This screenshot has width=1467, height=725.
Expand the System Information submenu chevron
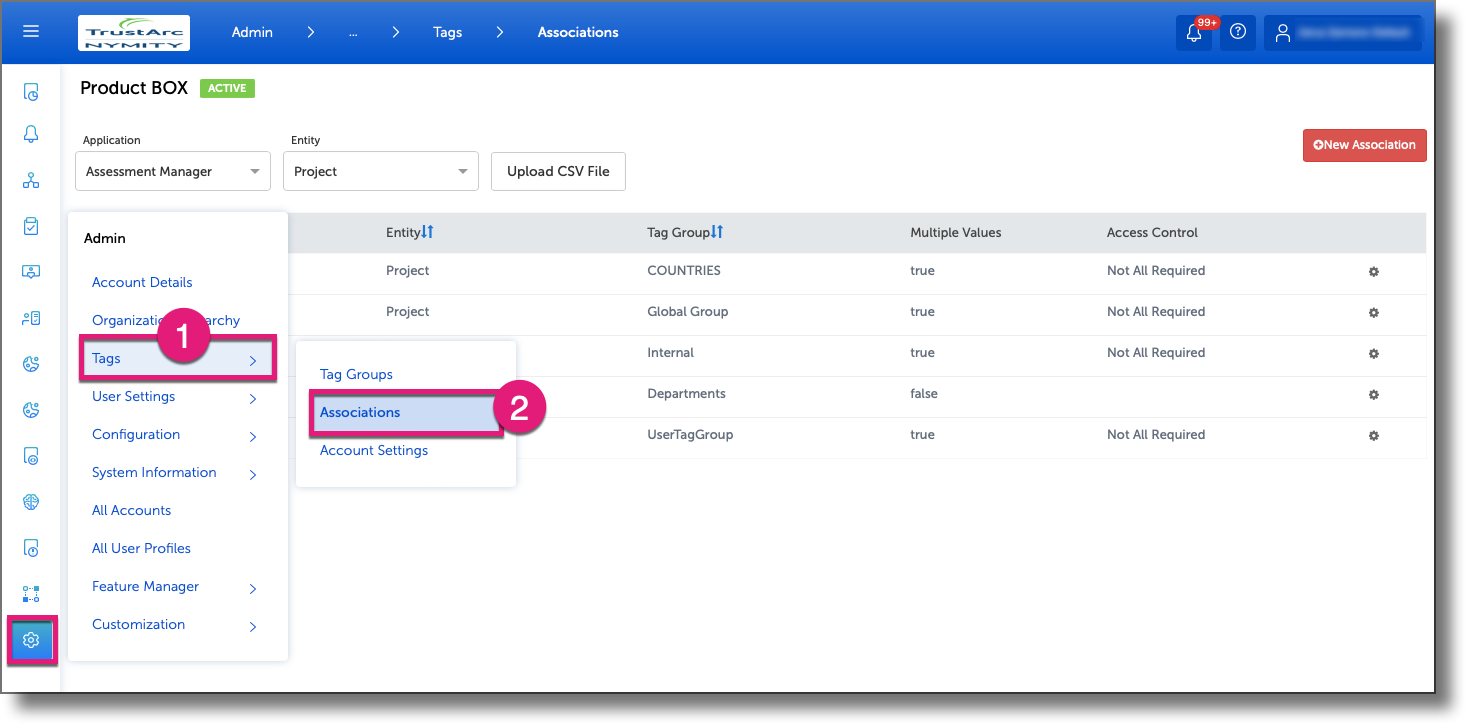(x=253, y=475)
